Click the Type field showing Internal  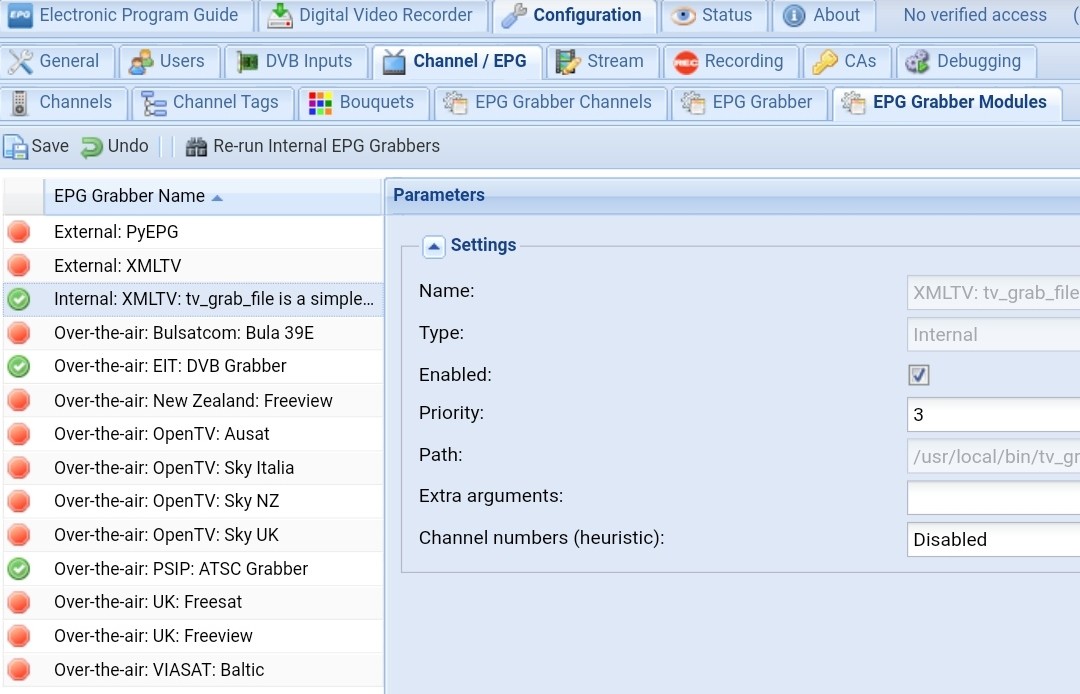pos(993,335)
